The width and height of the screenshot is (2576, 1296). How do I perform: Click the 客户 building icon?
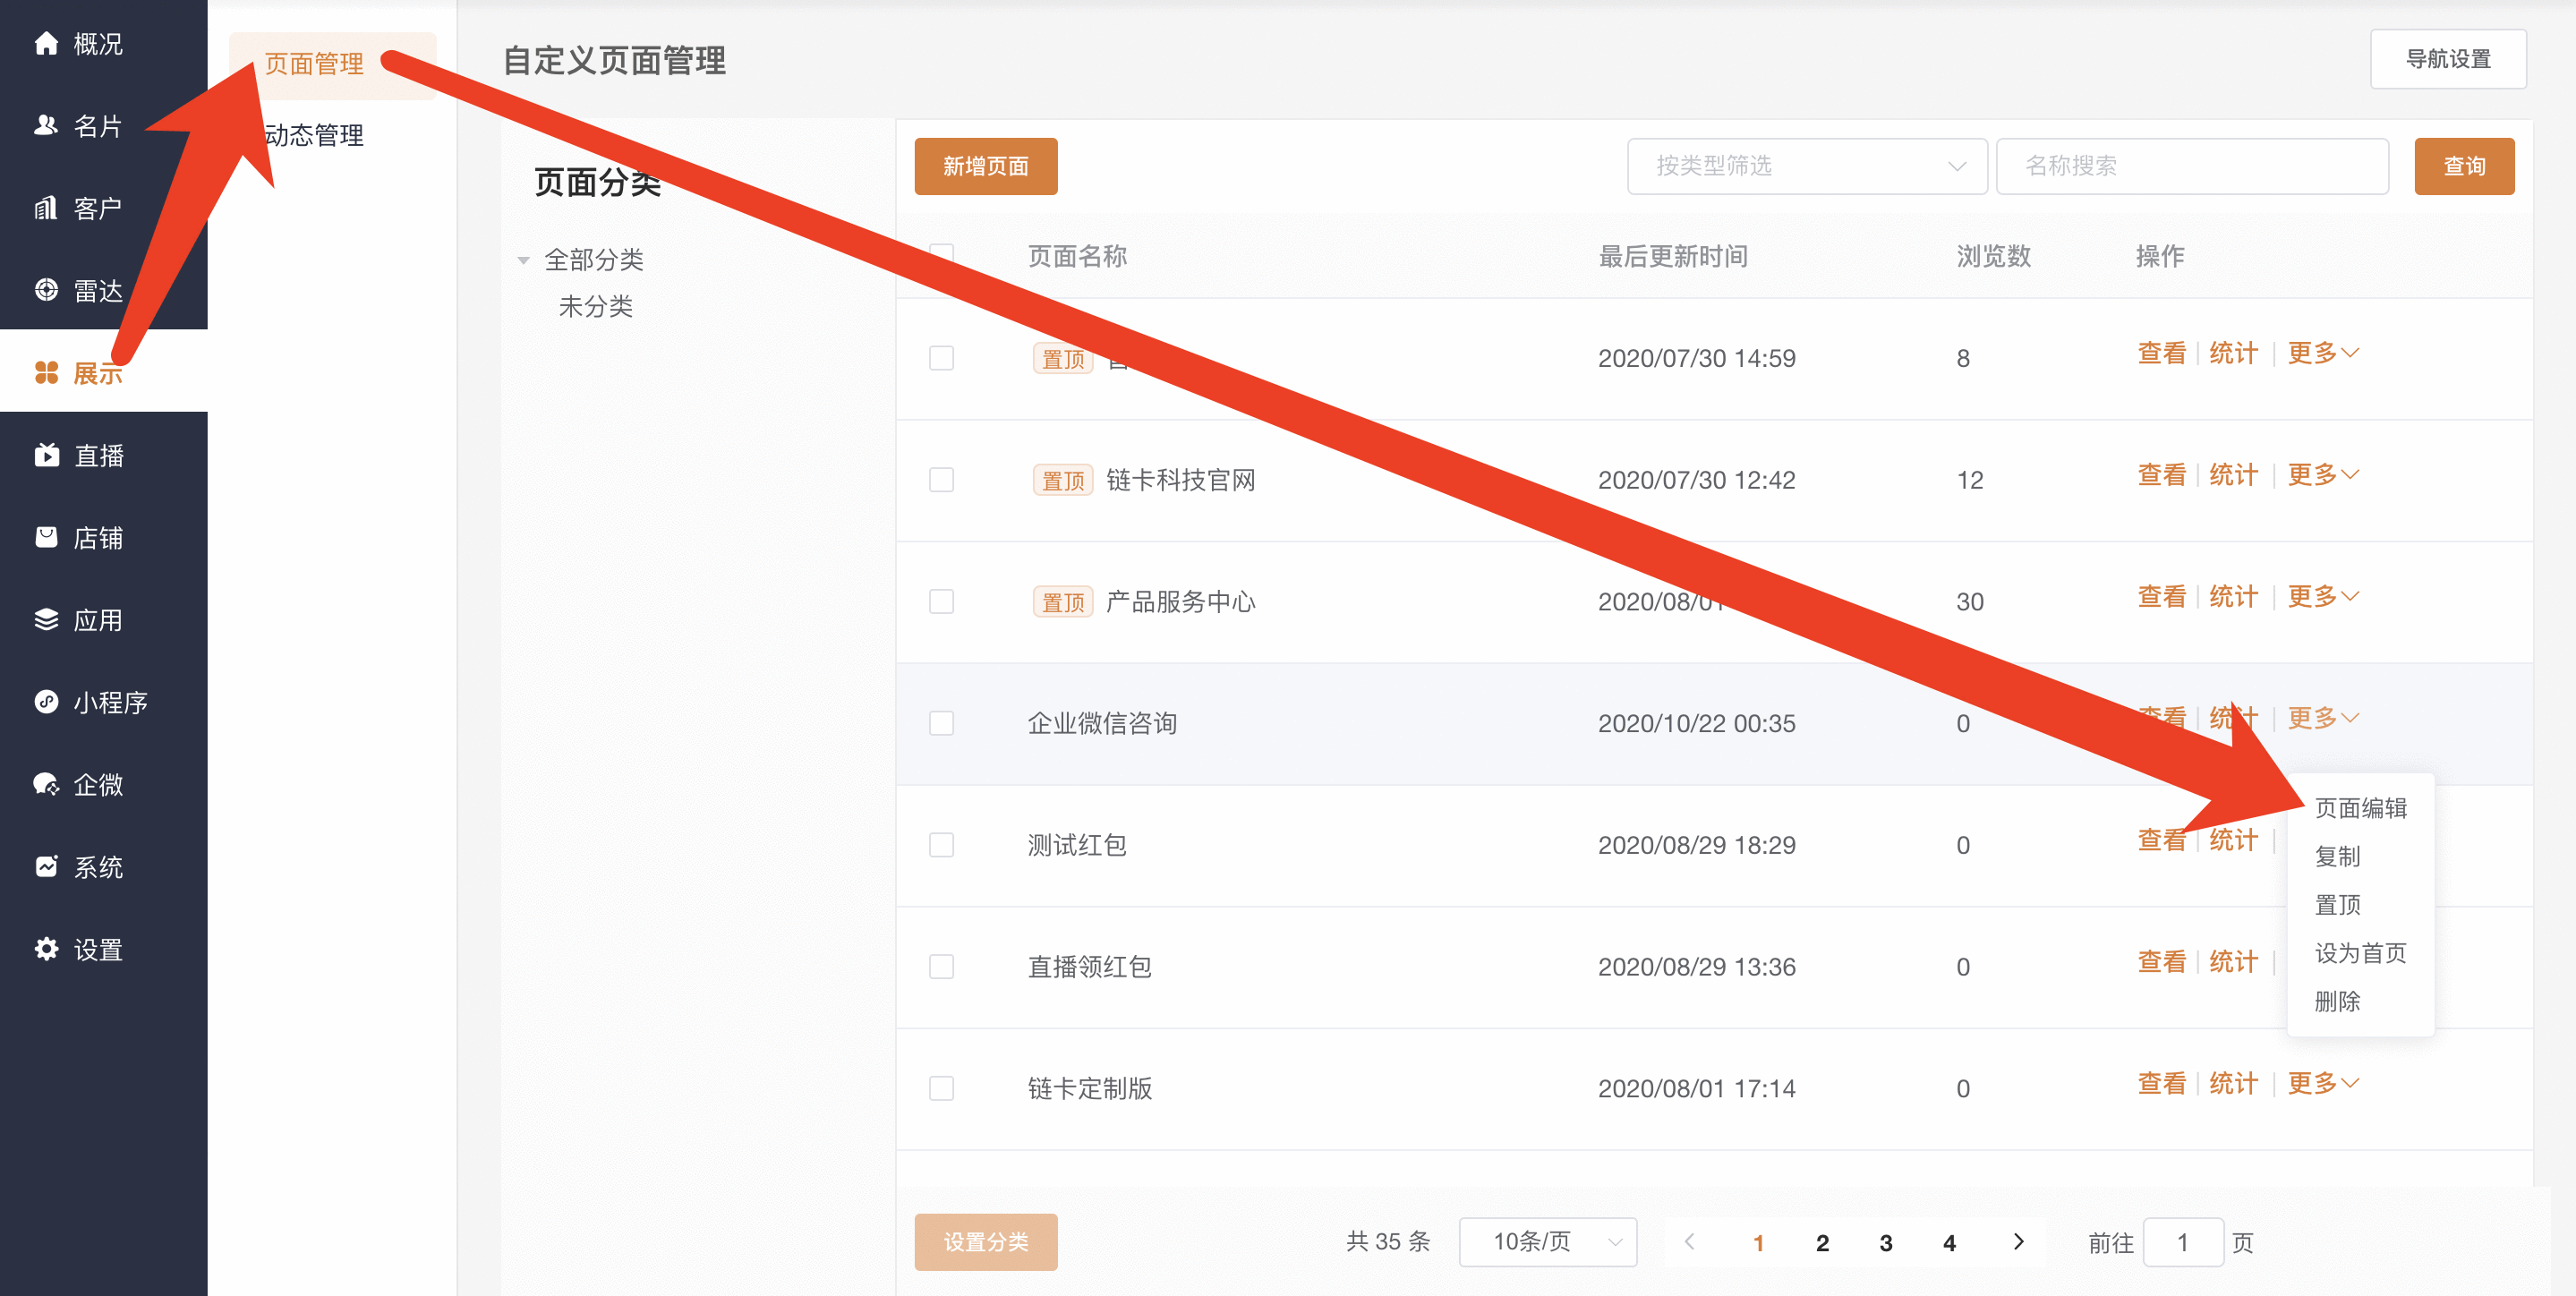[x=46, y=208]
